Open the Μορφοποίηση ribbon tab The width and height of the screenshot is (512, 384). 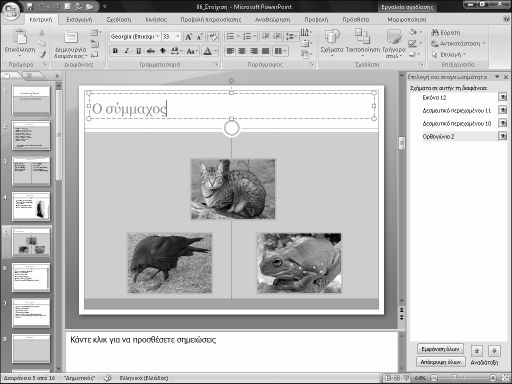(407, 20)
